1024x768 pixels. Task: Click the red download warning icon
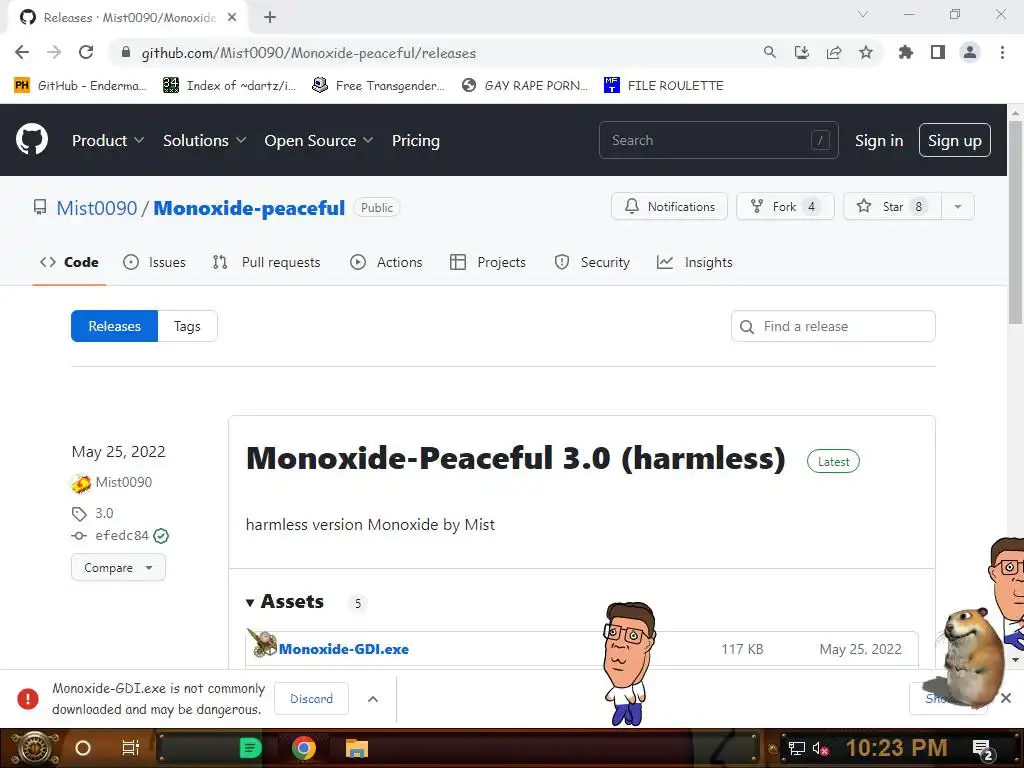27,699
